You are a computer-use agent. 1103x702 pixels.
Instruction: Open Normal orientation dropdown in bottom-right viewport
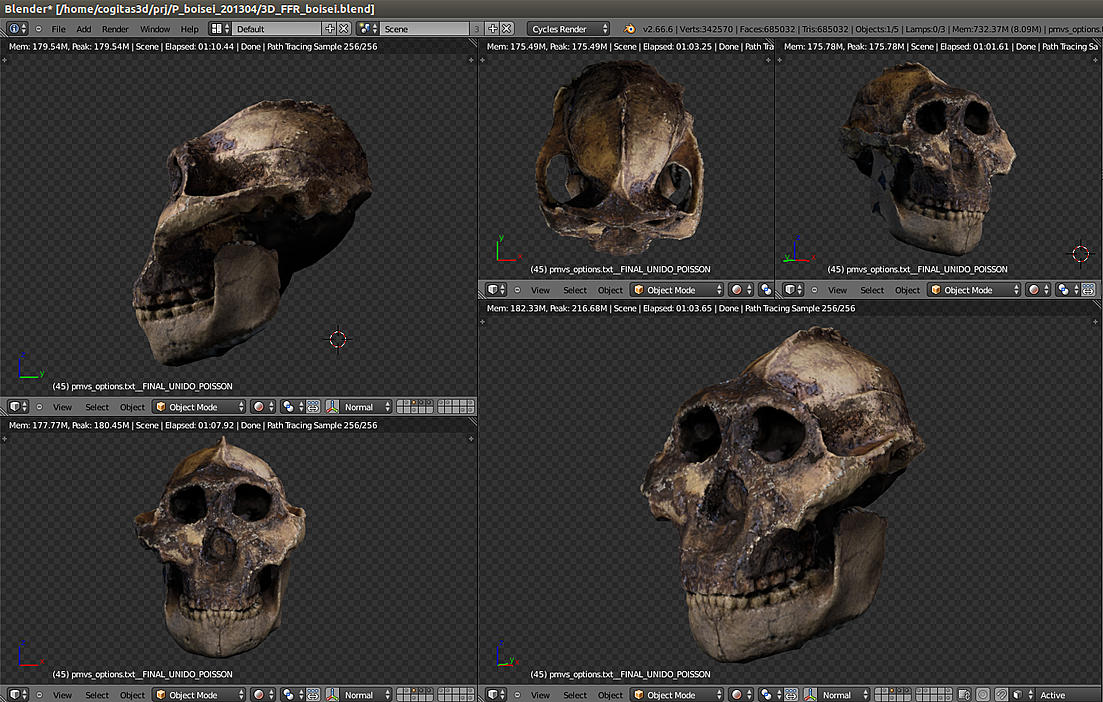842,695
